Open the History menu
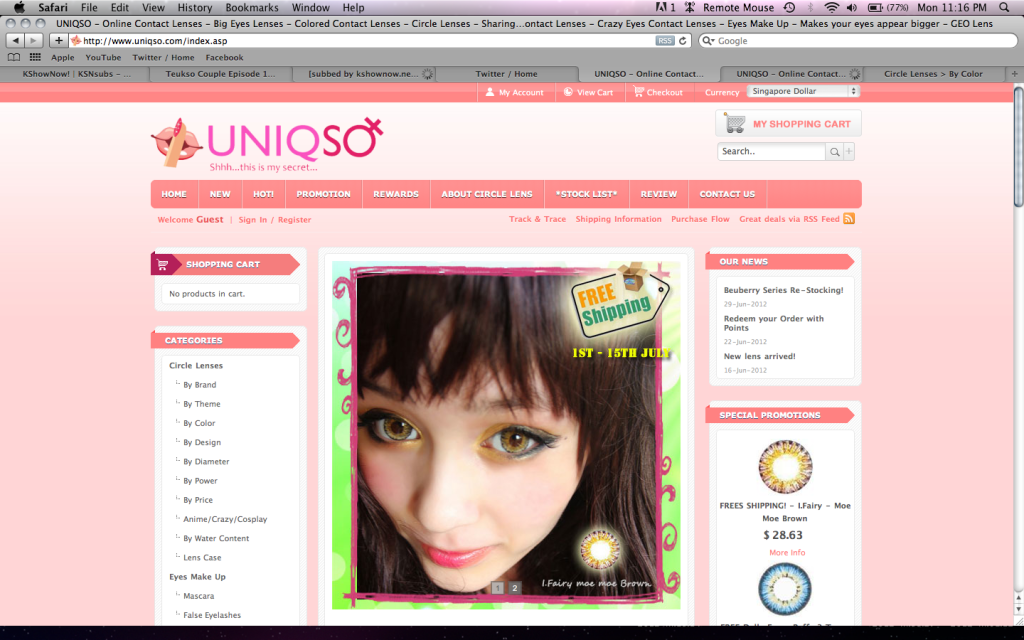Image resolution: width=1024 pixels, height=640 pixels. (195, 7)
